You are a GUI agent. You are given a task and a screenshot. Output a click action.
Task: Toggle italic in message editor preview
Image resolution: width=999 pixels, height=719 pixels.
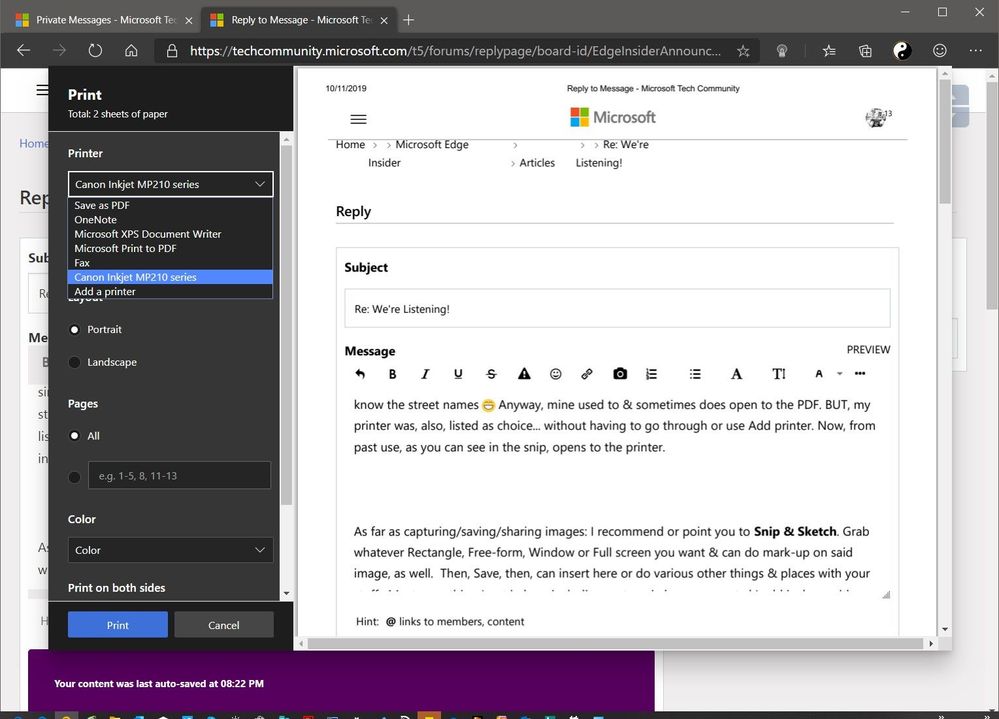[425, 374]
